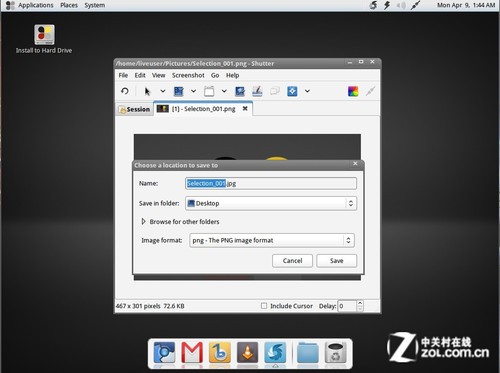
Task: Click the power lightning tray icon
Action: 387,5
